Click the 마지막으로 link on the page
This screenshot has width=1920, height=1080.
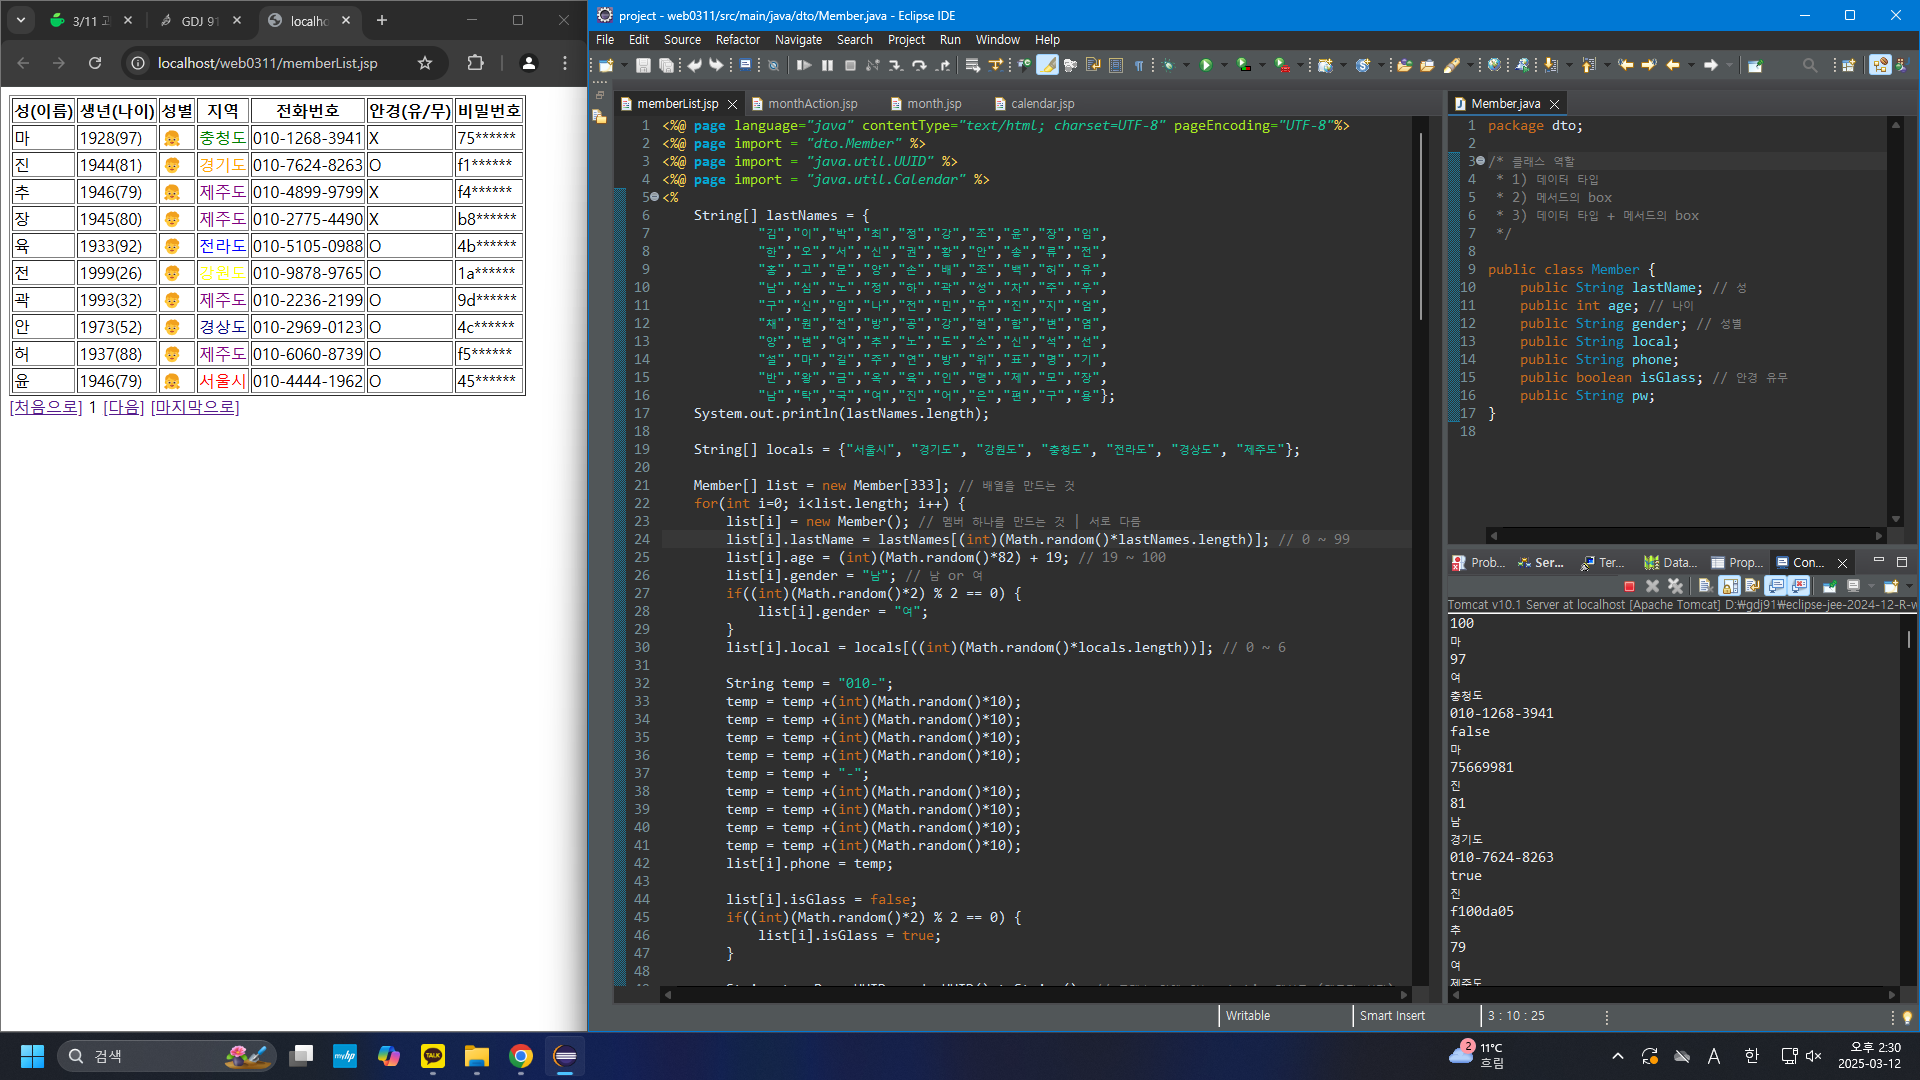pos(195,407)
